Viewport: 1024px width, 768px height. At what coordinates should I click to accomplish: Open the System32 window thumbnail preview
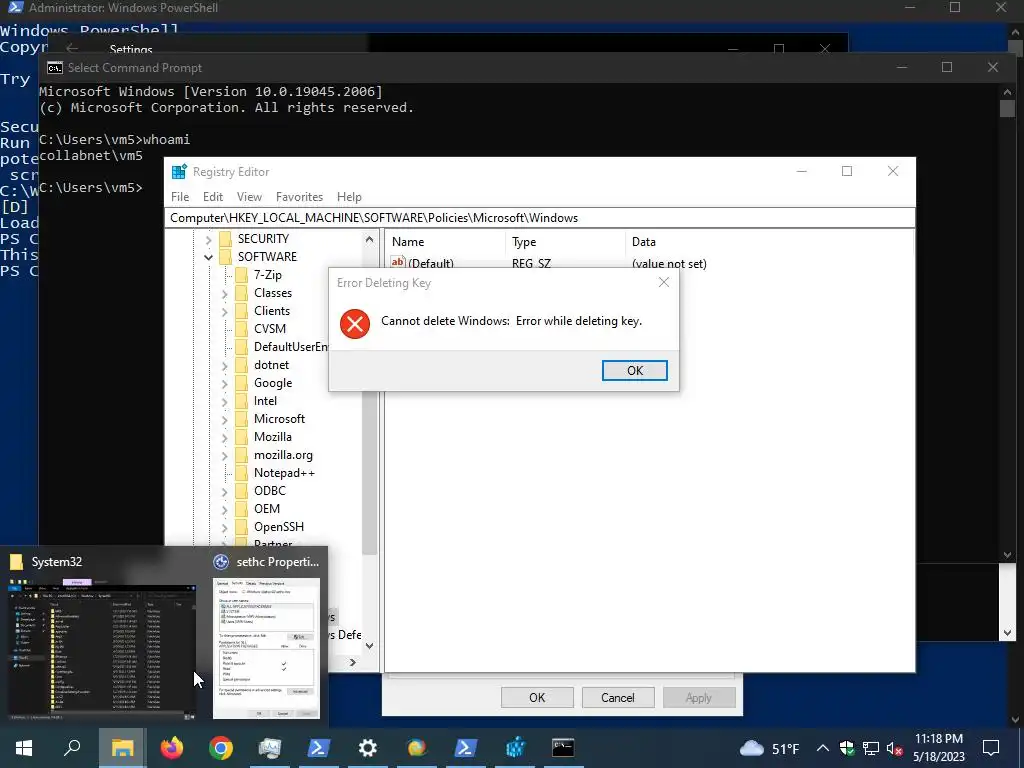pos(102,649)
